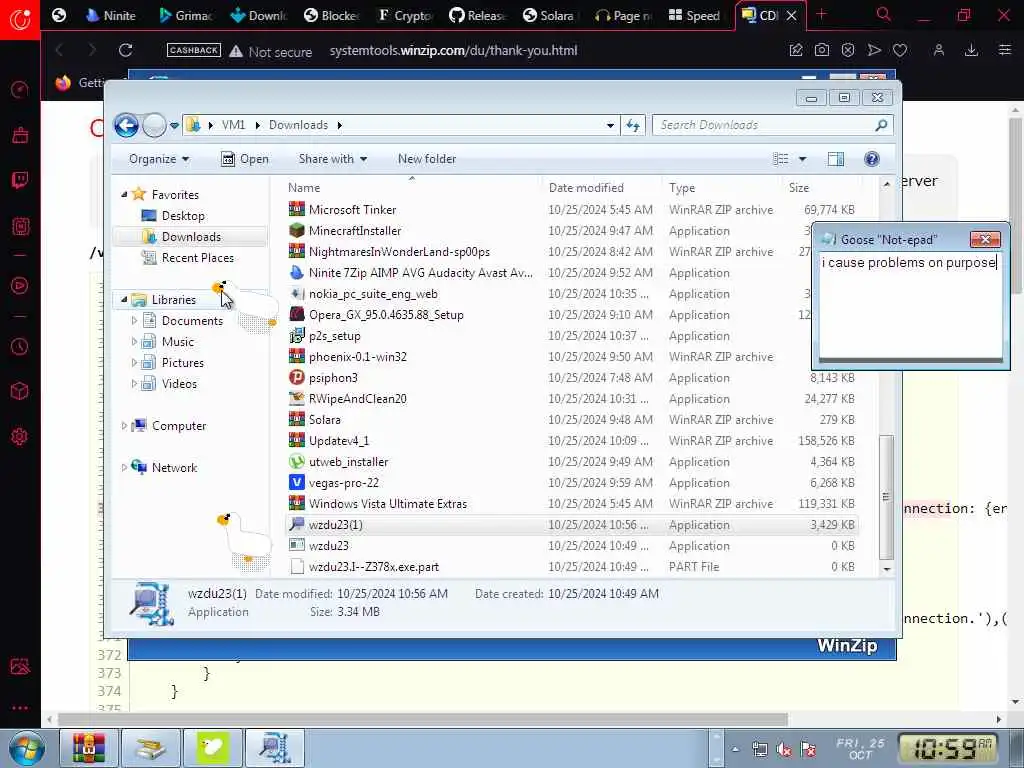Expand the Computer tree node
Screen dimensions: 1024x768
(x=124, y=426)
